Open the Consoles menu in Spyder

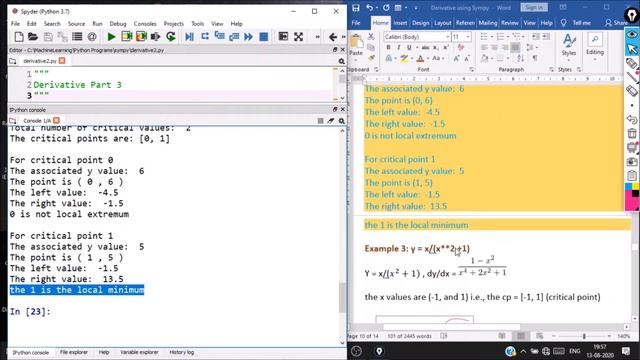pos(145,24)
